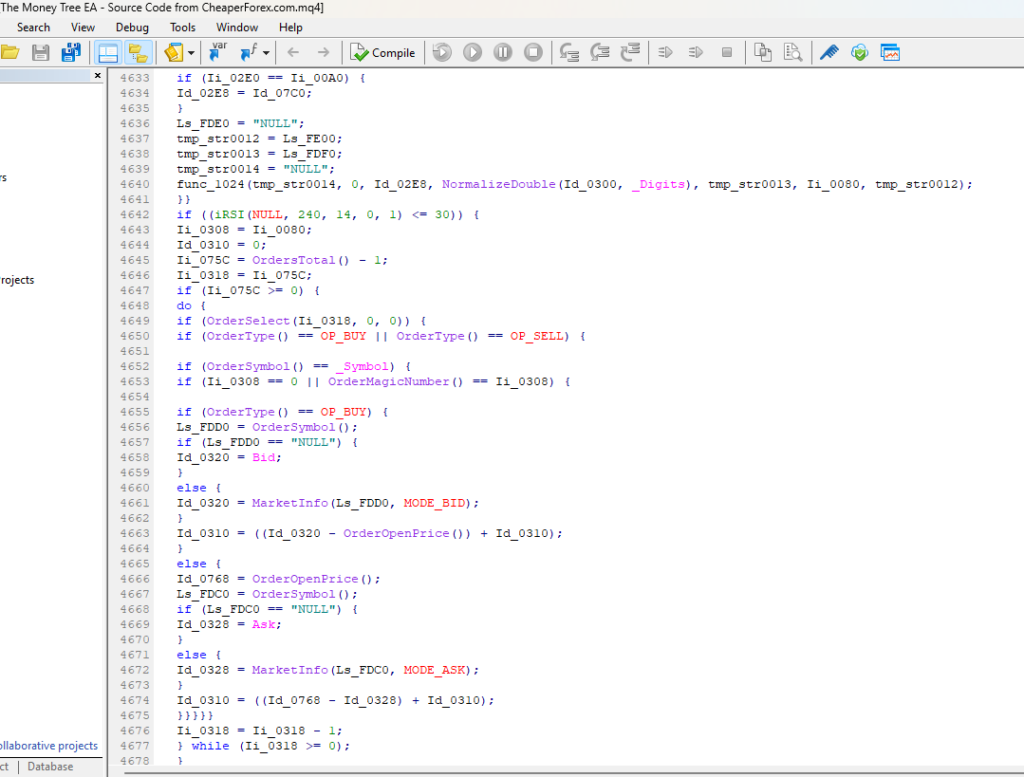Close the Navigator side panel
The height and width of the screenshot is (777, 1024).
[x=98, y=76]
